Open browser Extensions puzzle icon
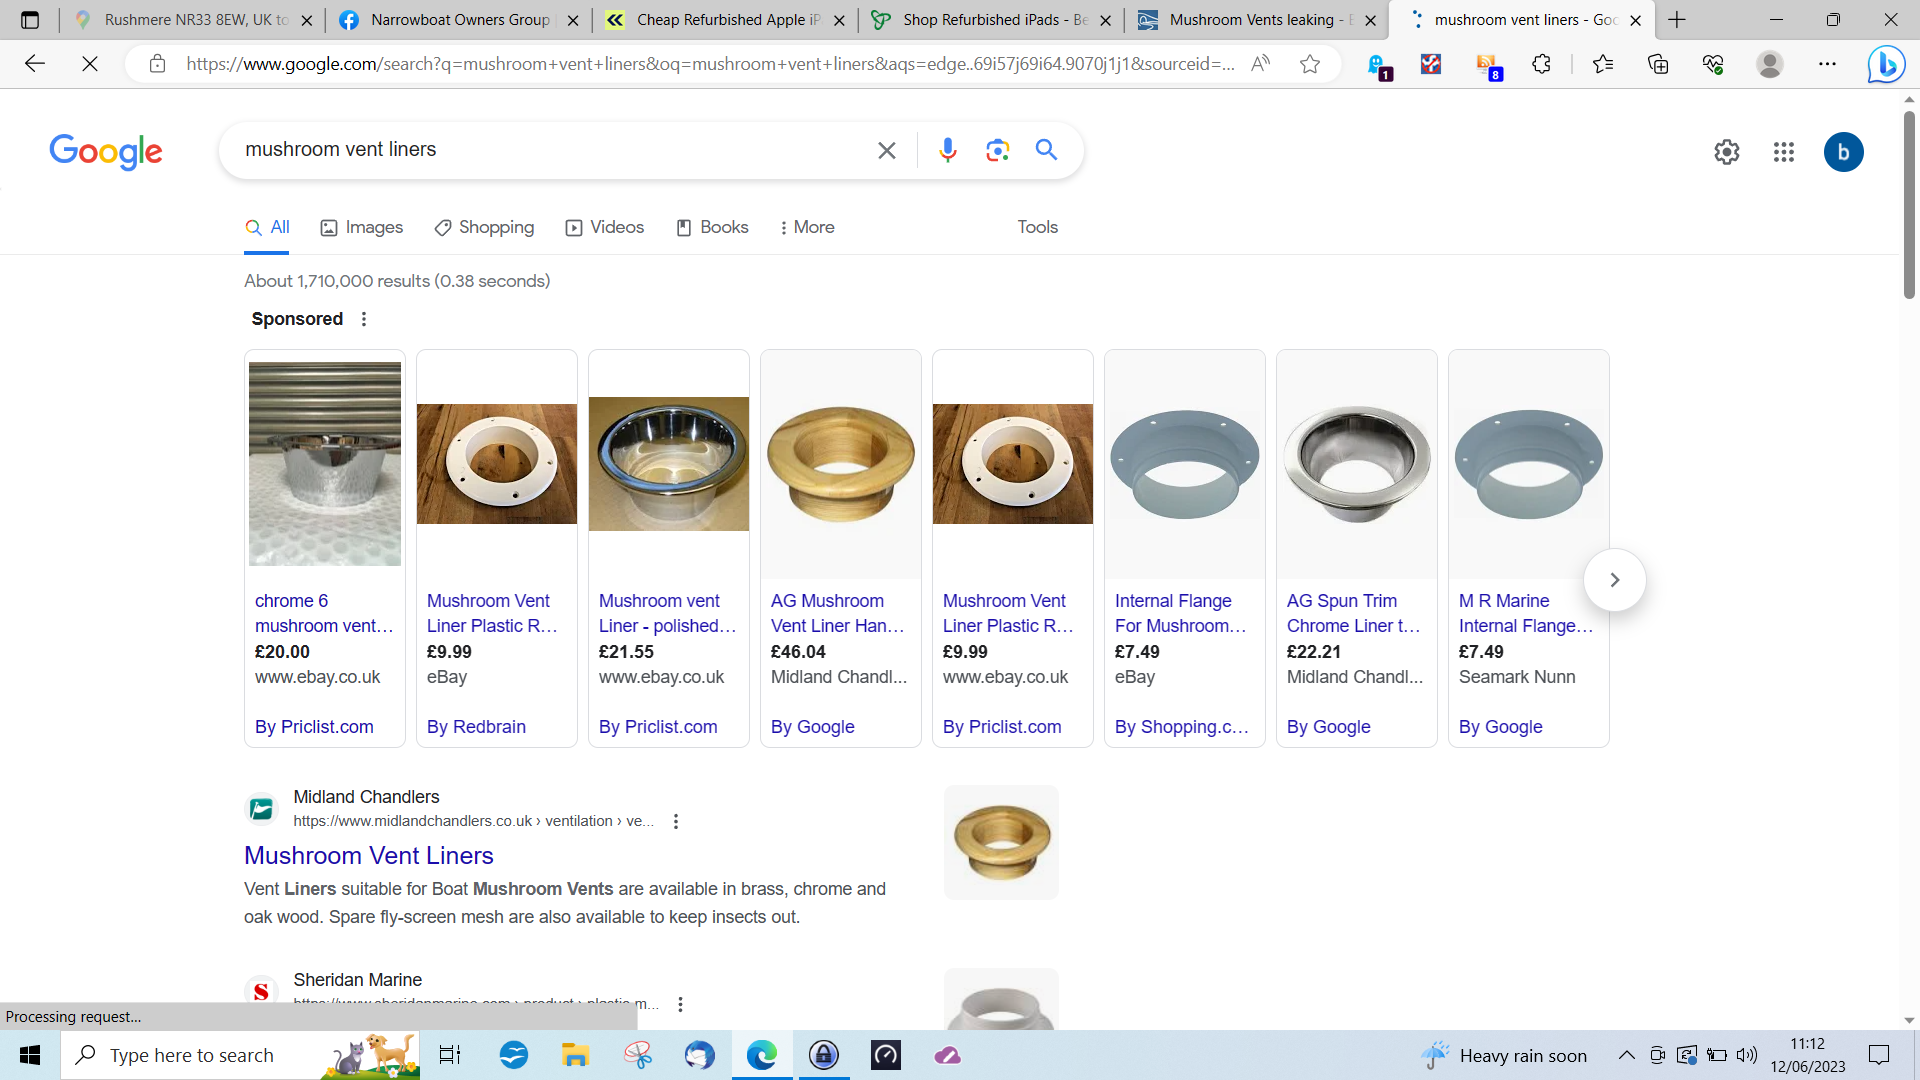 pyautogui.click(x=1541, y=64)
